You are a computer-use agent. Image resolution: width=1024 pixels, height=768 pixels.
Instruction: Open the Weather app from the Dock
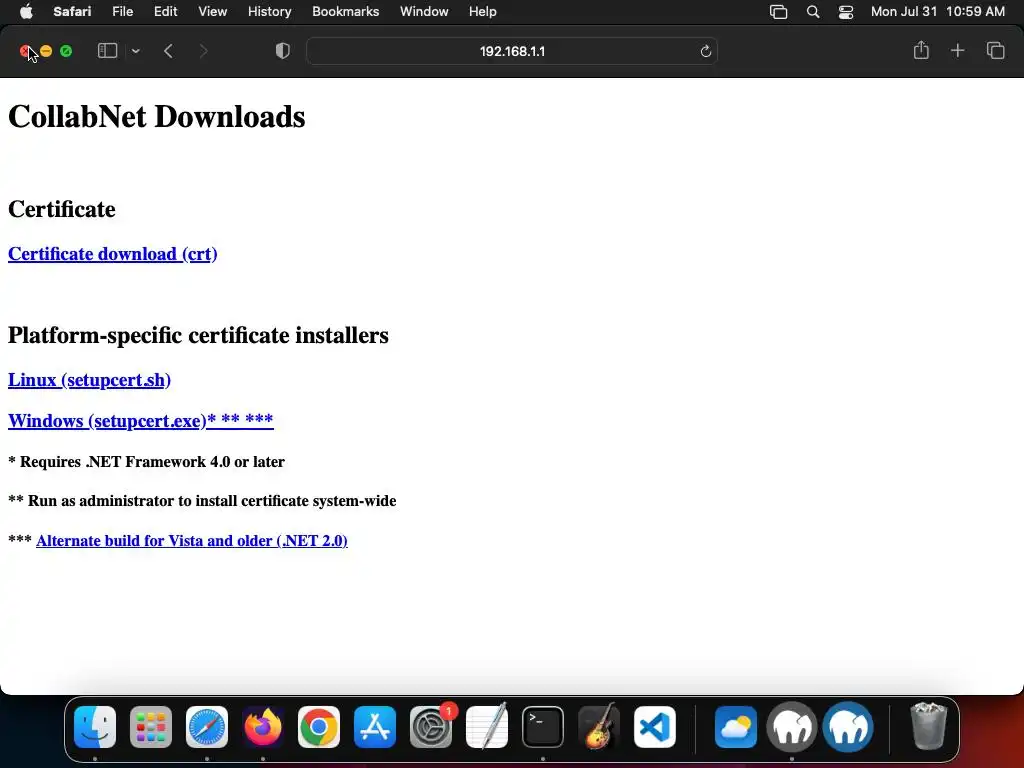(x=736, y=727)
